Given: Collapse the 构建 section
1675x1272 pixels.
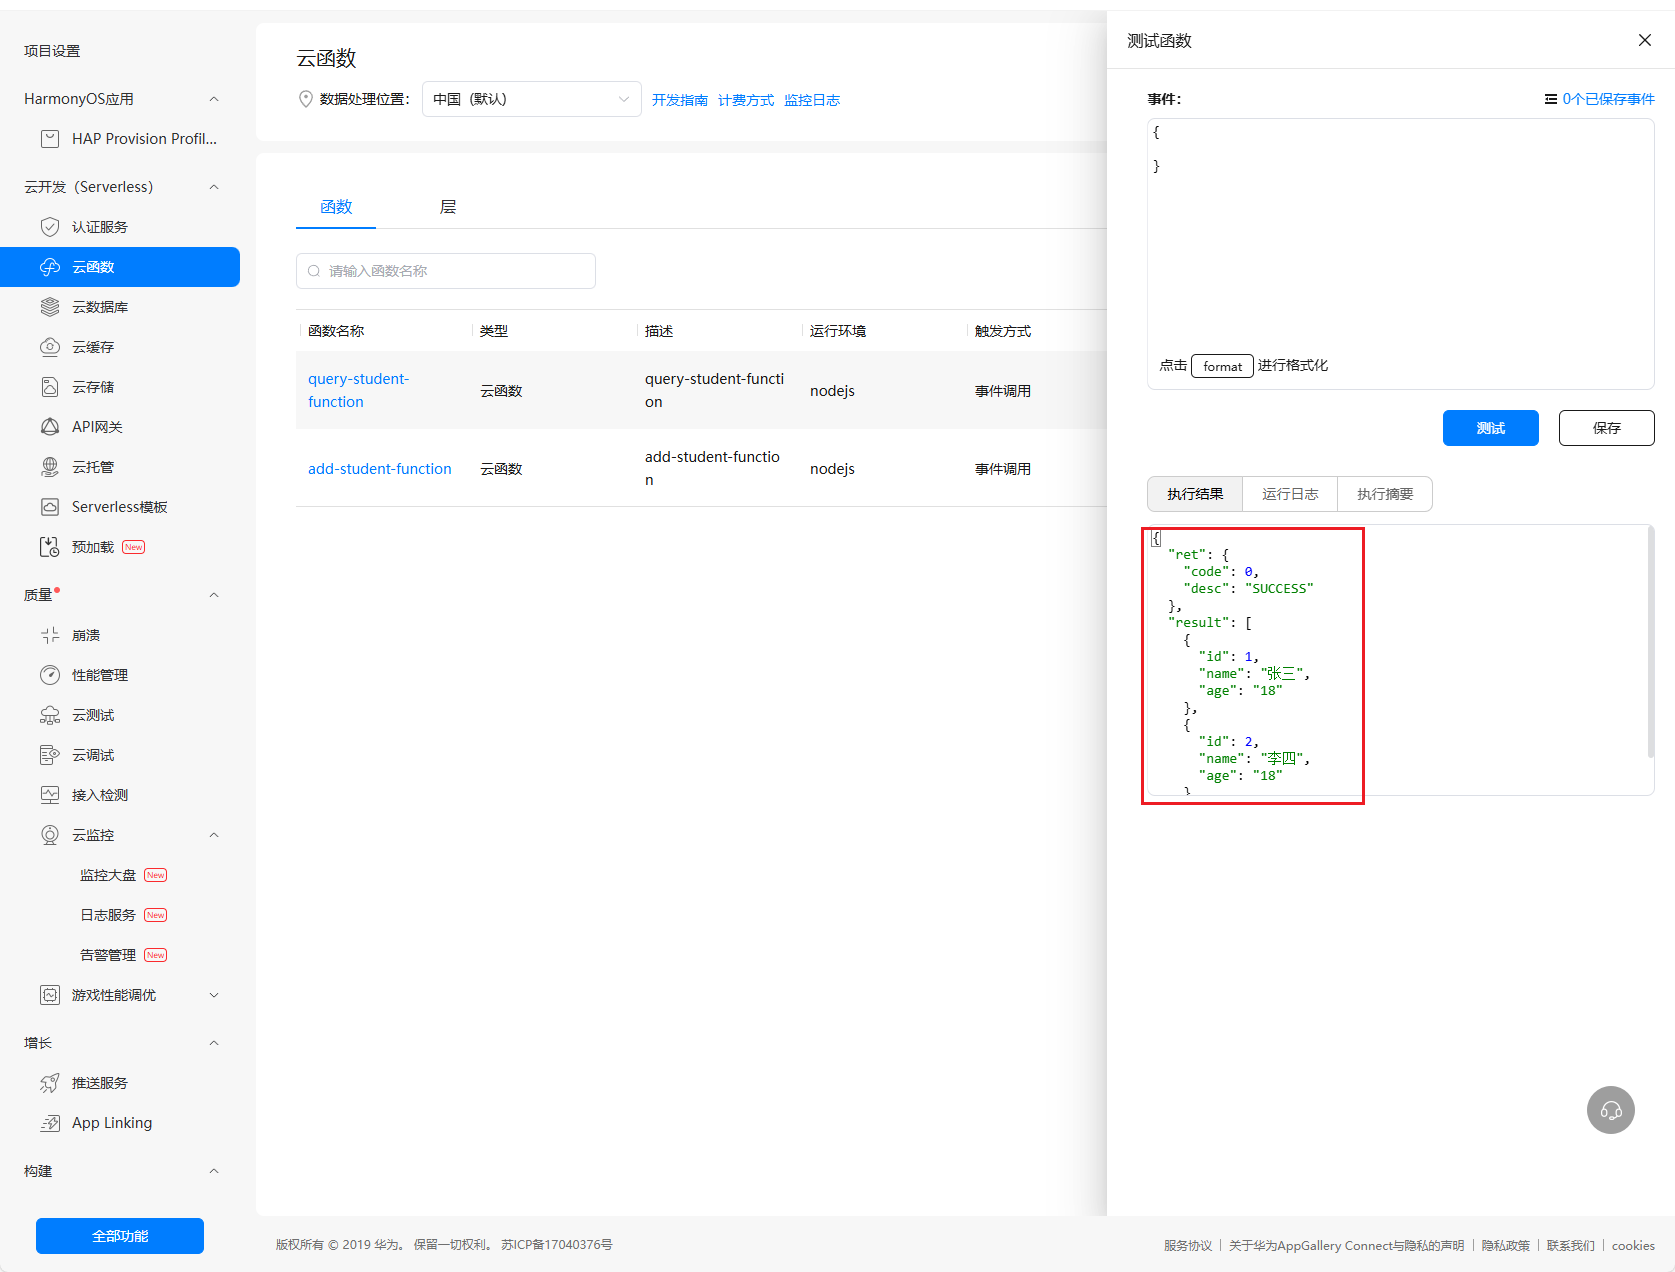Looking at the screenshot, I should click(x=214, y=1171).
